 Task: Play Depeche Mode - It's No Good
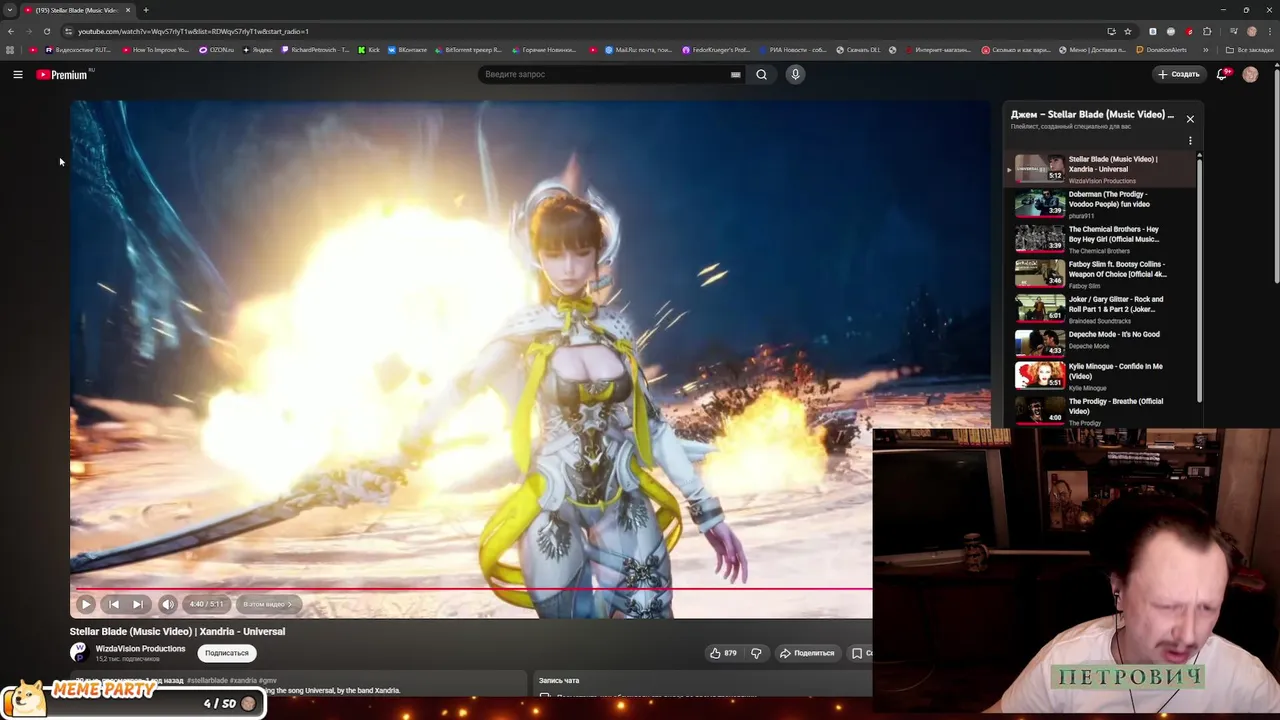coord(1101,343)
